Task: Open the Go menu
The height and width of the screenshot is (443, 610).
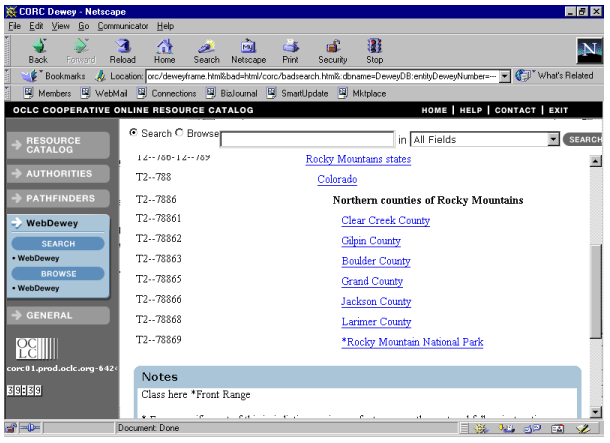Action: (84, 26)
